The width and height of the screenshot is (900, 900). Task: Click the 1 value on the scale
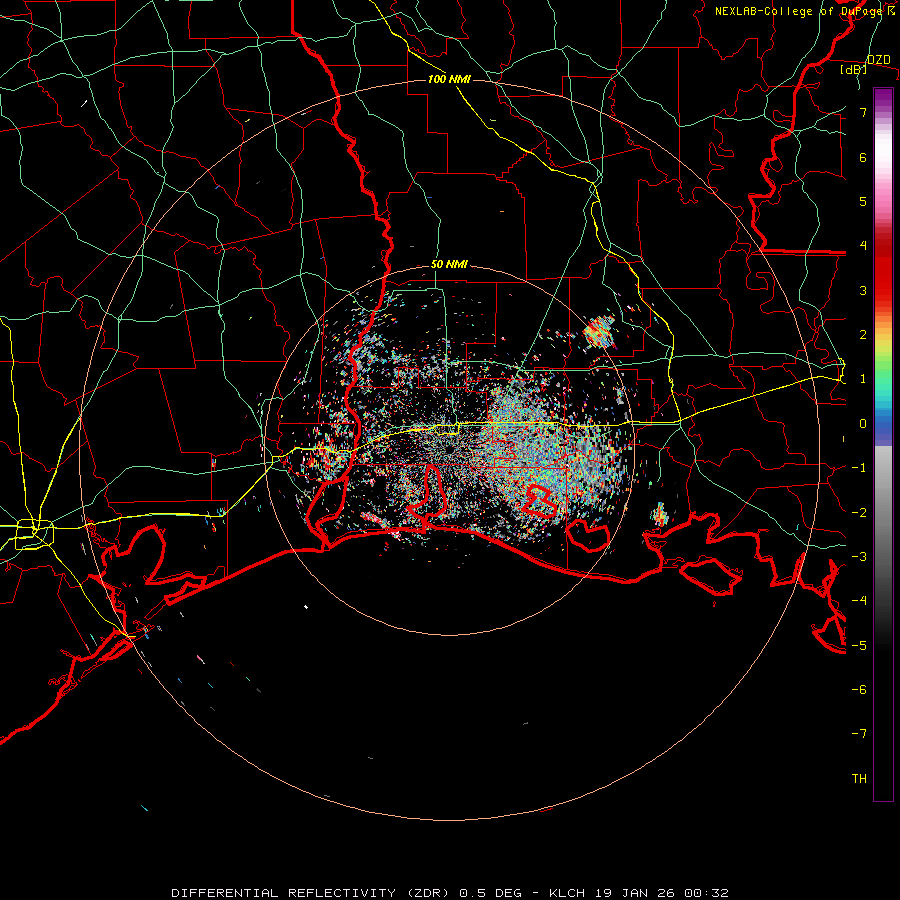[863, 379]
